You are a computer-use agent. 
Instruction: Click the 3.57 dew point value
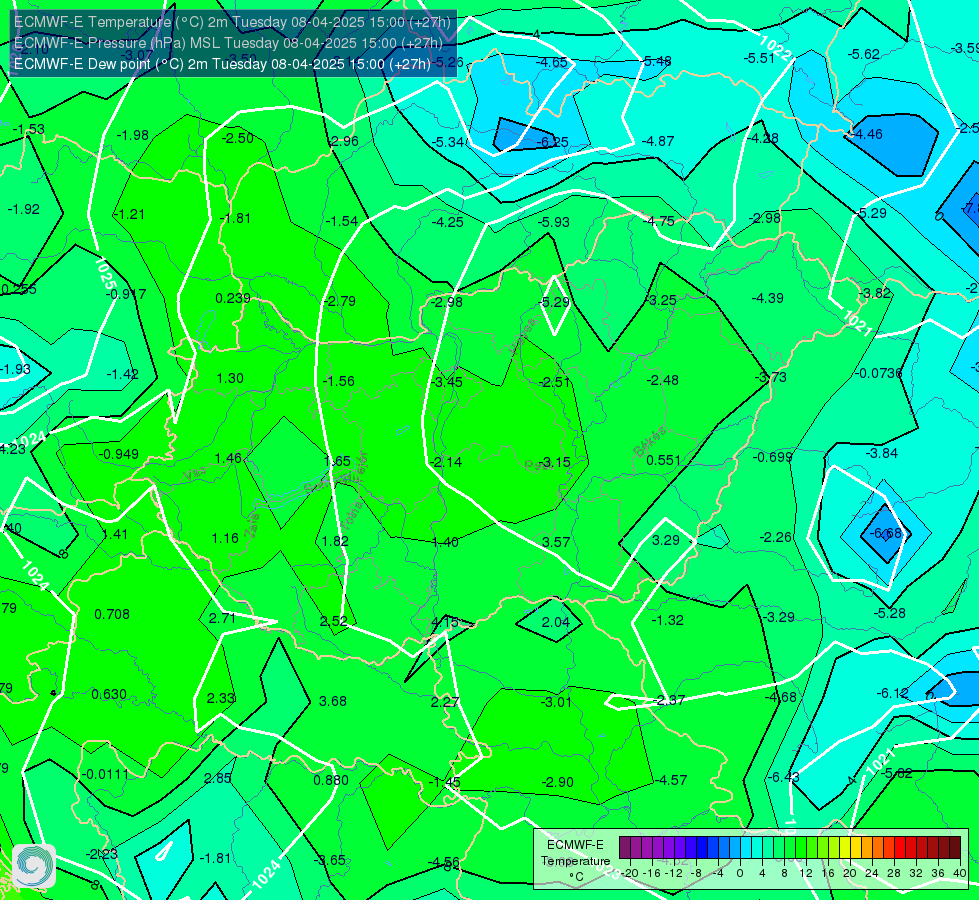click(556, 542)
